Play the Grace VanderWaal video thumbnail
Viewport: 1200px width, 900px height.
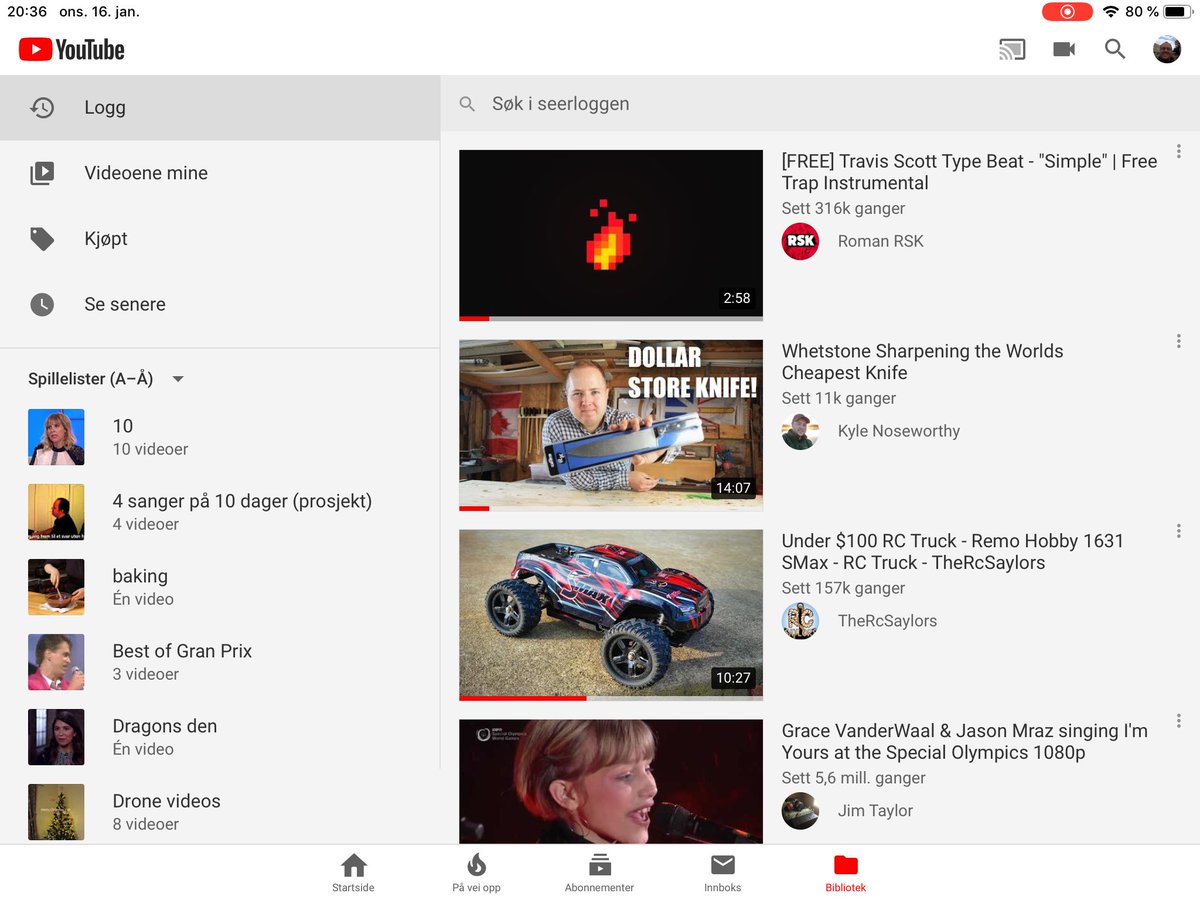[611, 782]
